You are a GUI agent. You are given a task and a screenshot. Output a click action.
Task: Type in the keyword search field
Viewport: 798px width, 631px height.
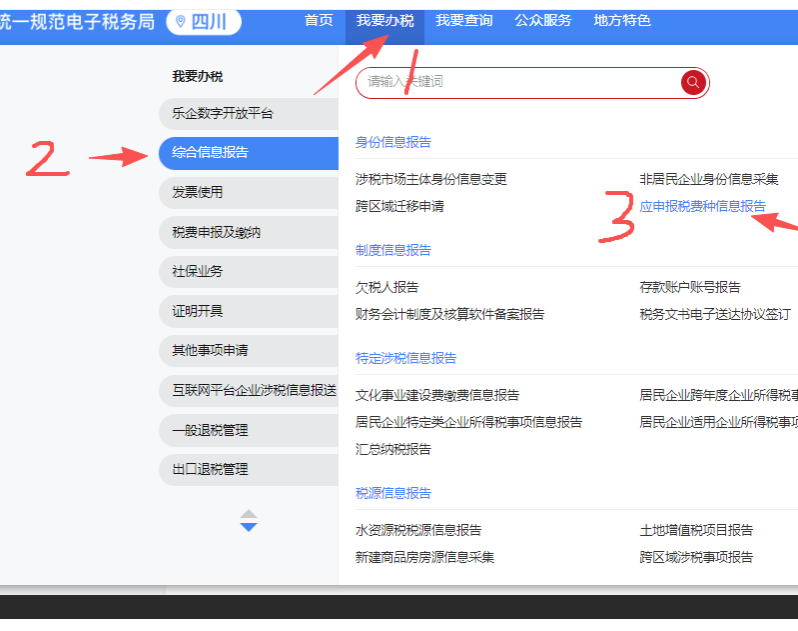[x=515, y=82]
